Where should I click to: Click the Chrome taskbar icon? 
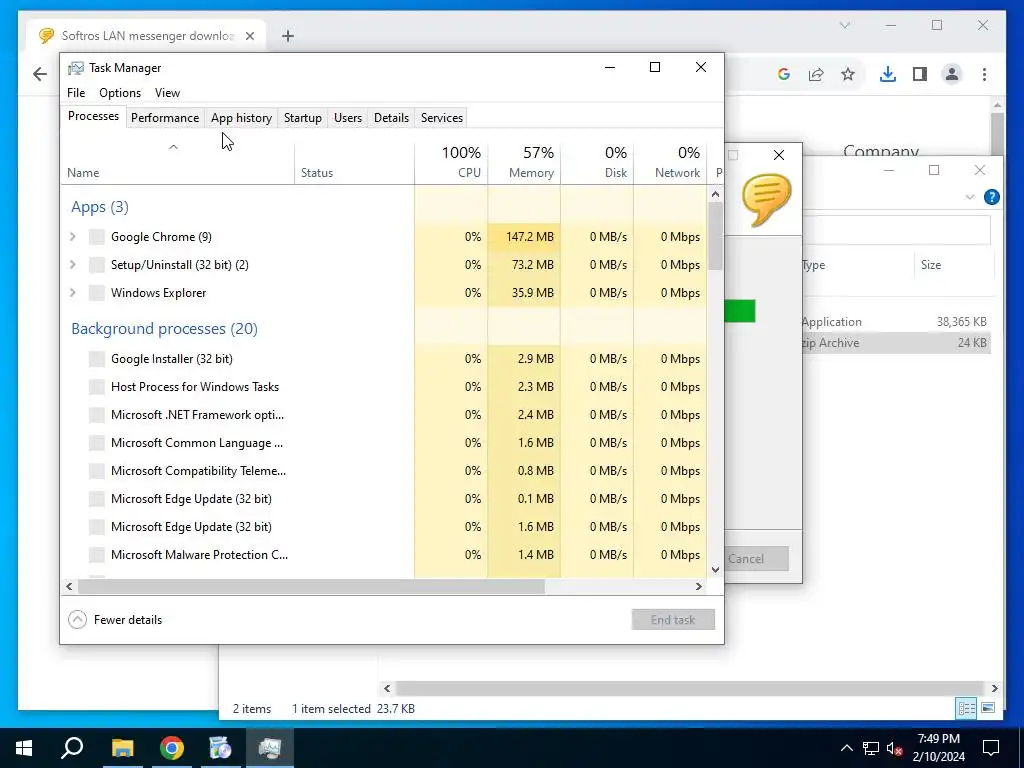(x=172, y=748)
